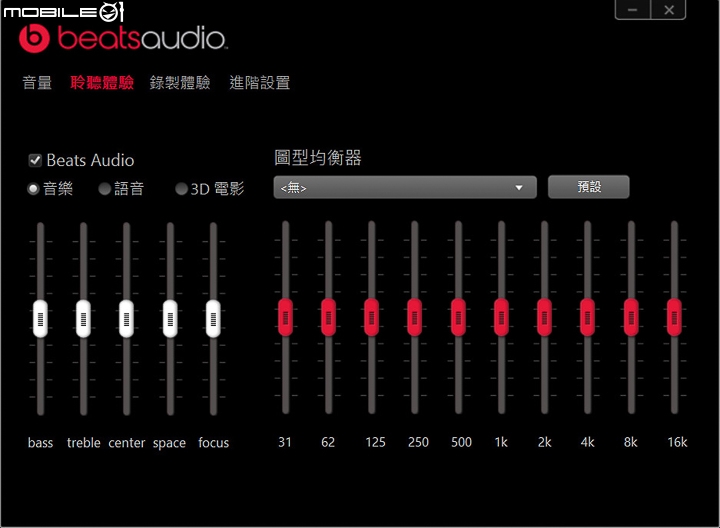Click the 125 Hz equalizer slider handle
The height and width of the screenshot is (528, 720).
[371, 317]
